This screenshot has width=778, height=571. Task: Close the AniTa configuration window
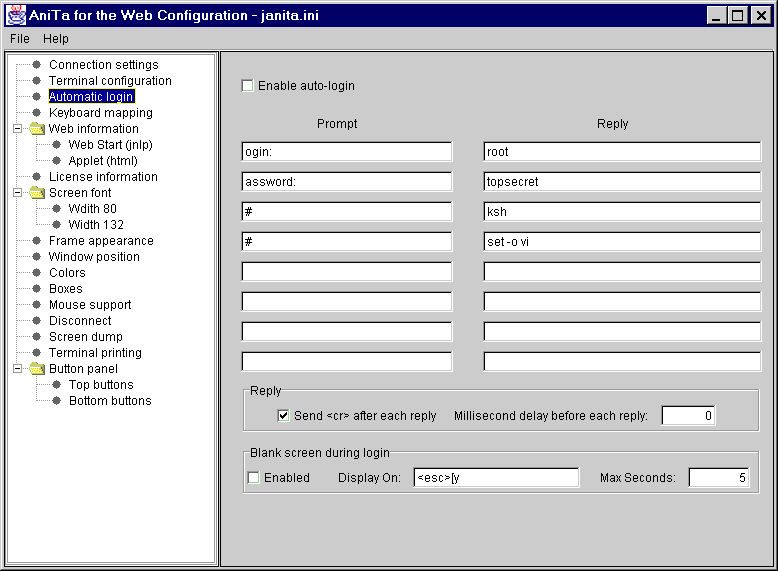click(x=761, y=16)
